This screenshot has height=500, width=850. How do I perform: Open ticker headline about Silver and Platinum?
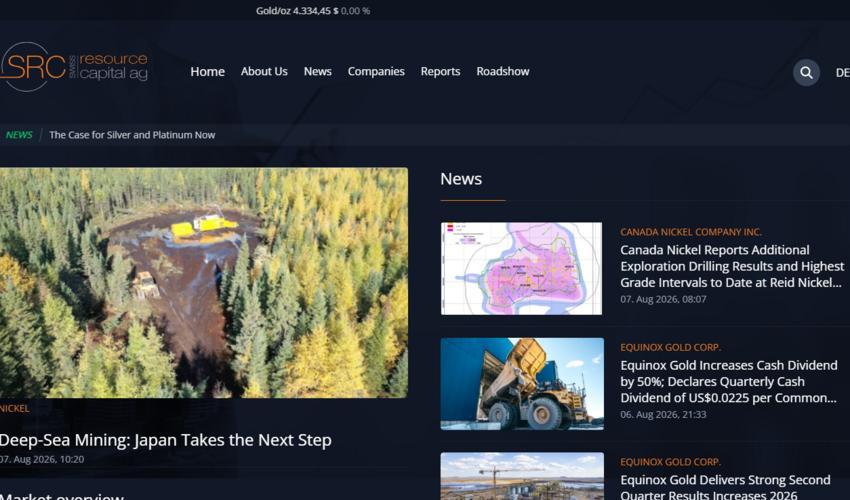[x=132, y=135]
